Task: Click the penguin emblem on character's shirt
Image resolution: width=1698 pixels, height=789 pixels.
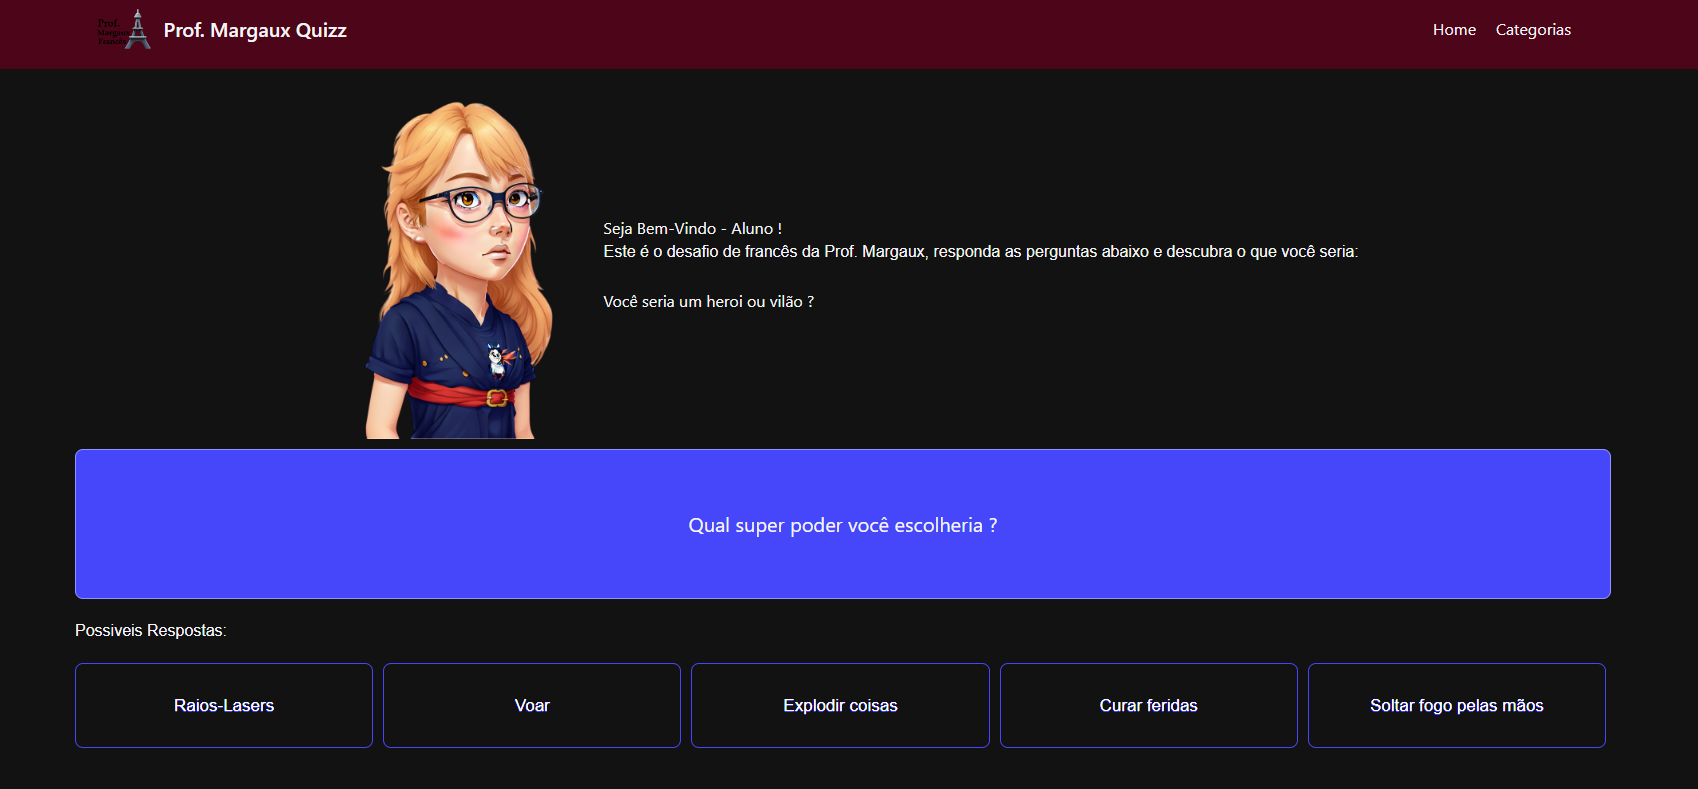Action: [x=497, y=360]
